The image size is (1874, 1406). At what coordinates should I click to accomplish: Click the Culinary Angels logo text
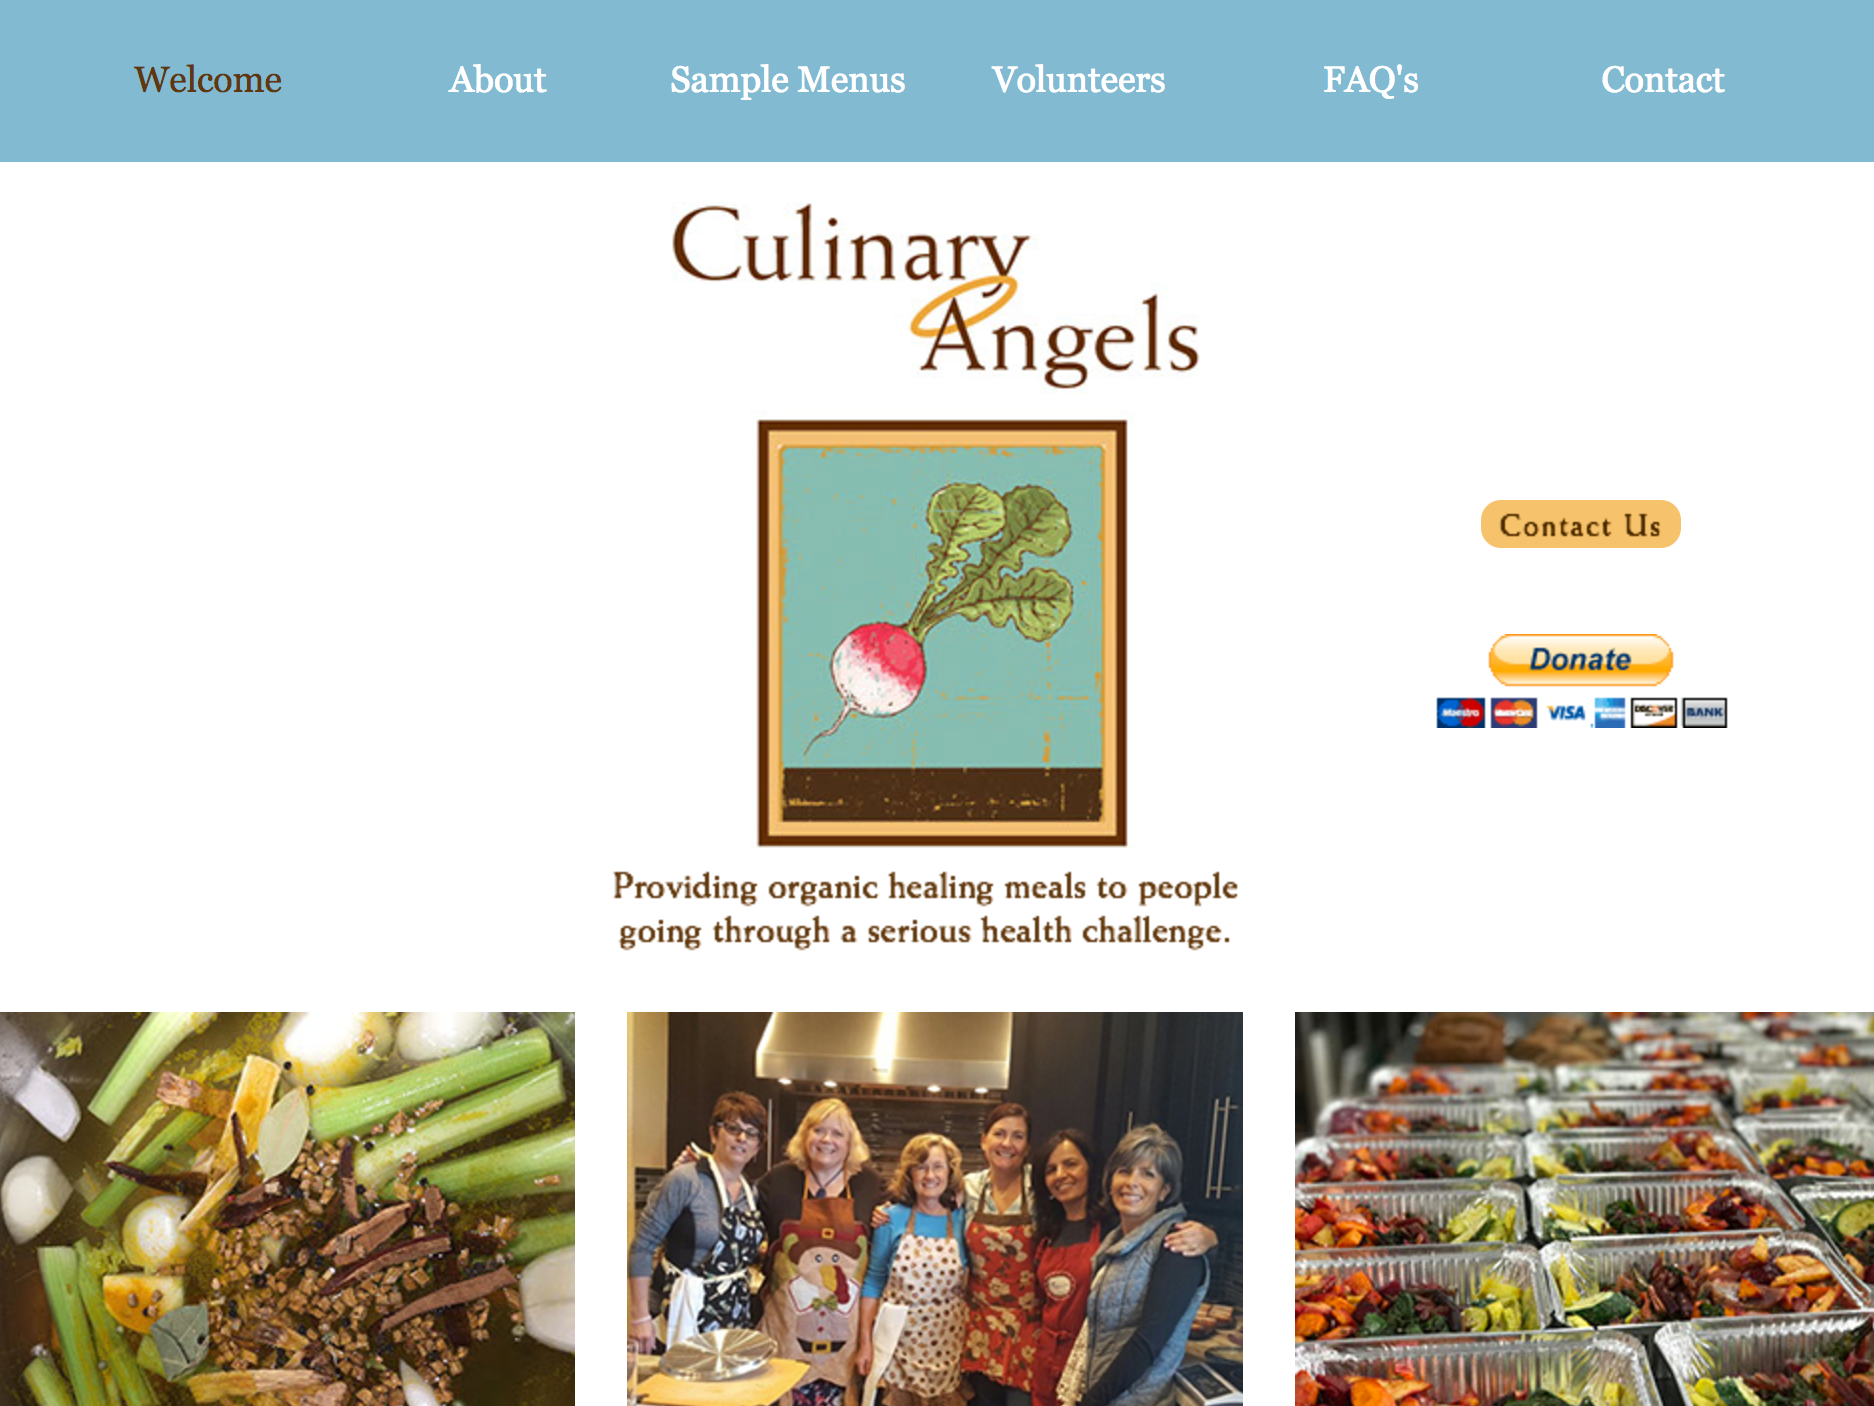click(x=935, y=295)
